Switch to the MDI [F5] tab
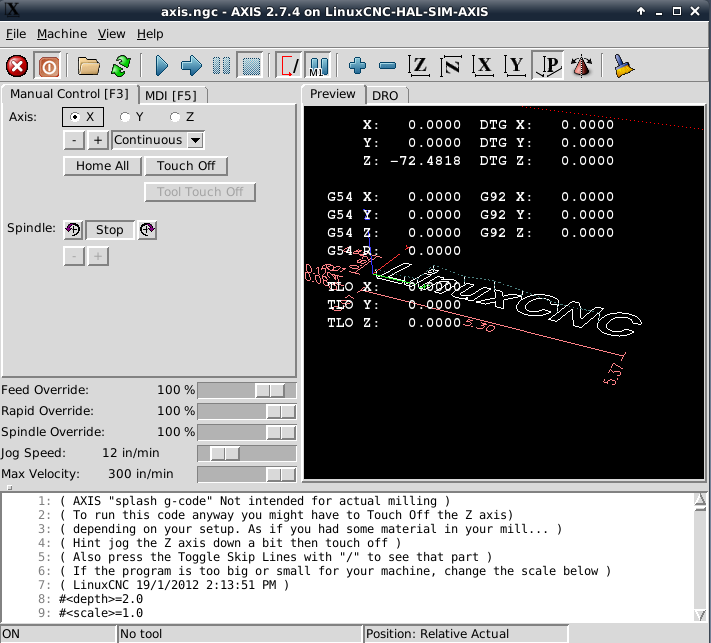 [171, 96]
